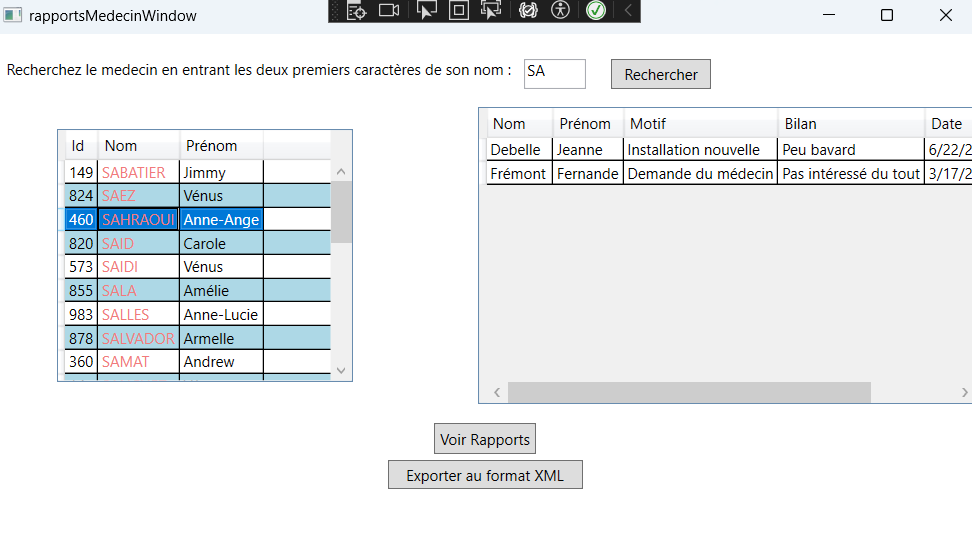Activate the Select Element cursor tool

426,11
